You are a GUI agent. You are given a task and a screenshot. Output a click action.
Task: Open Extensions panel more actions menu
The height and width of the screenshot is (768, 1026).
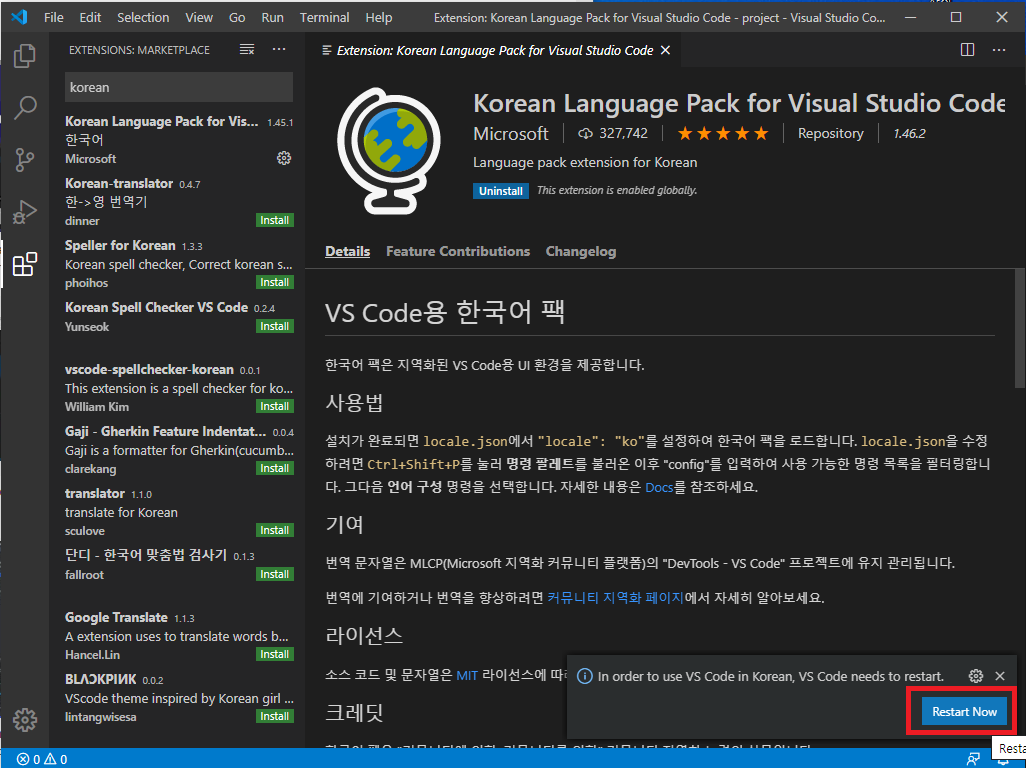[x=279, y=50]
